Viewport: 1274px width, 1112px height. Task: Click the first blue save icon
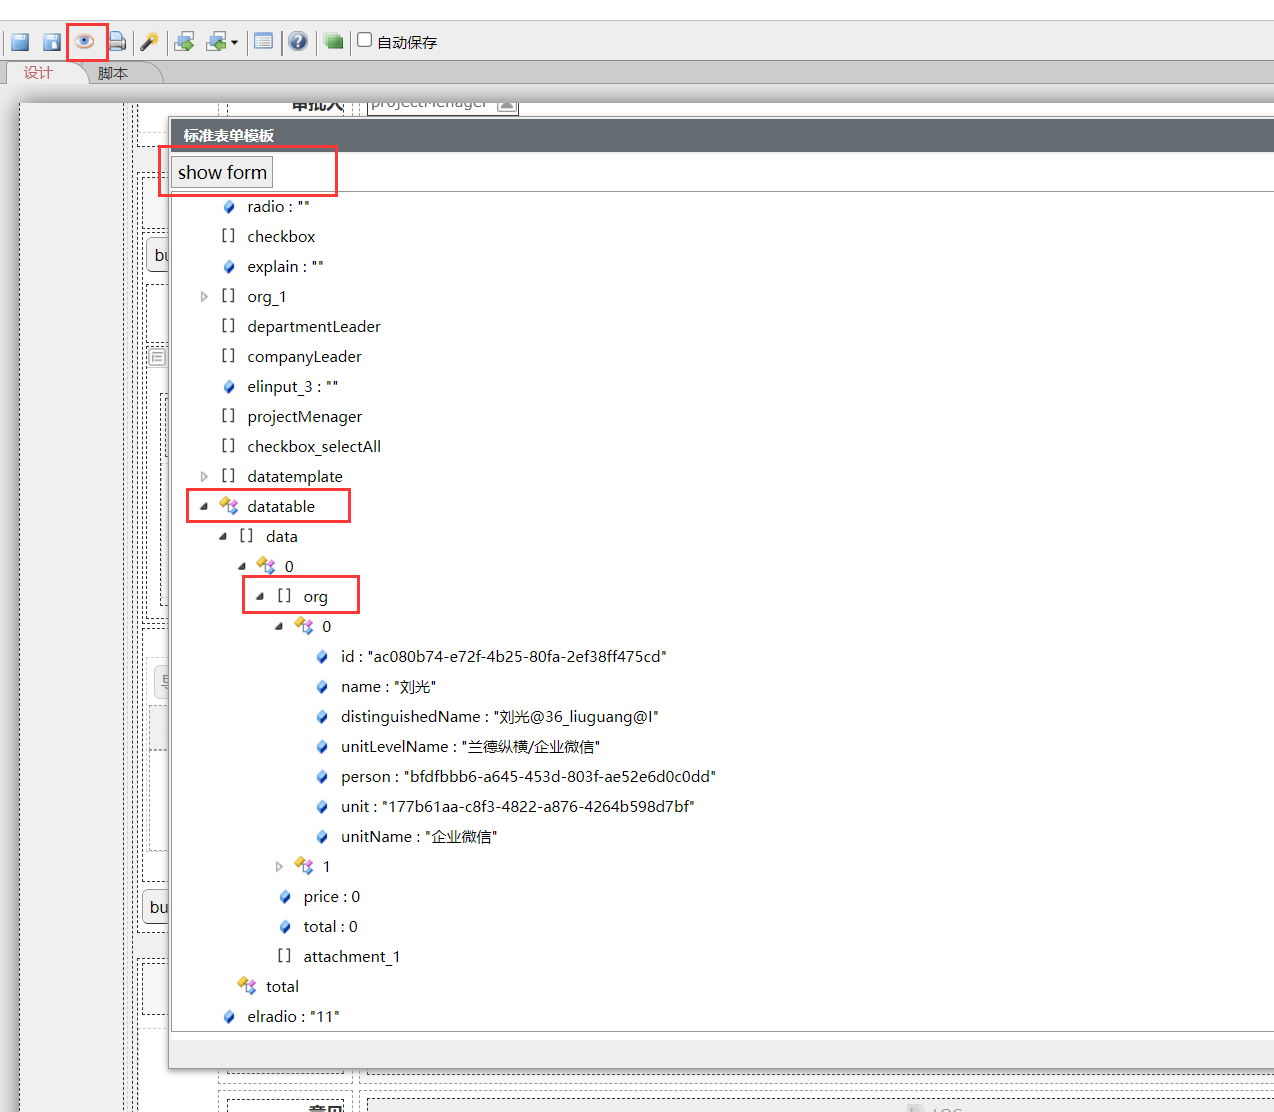point(20,42)
